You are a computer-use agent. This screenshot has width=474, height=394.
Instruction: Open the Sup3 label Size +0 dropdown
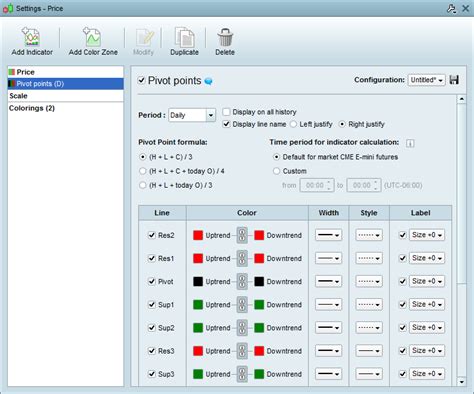427,374
